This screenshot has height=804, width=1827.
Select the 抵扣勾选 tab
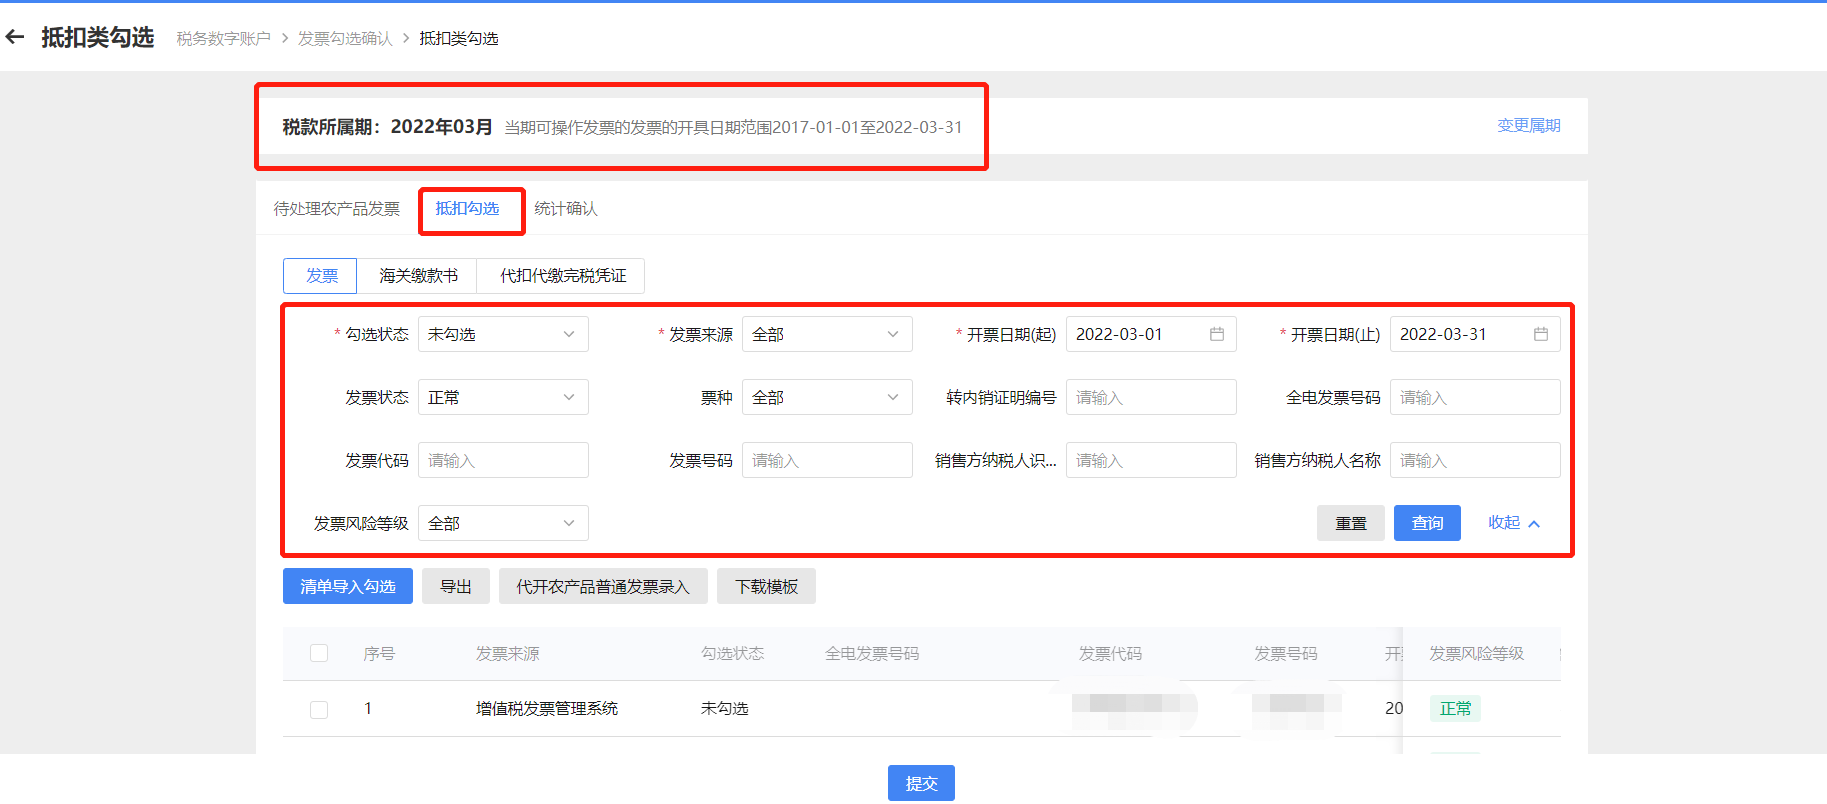click(467, 208)
